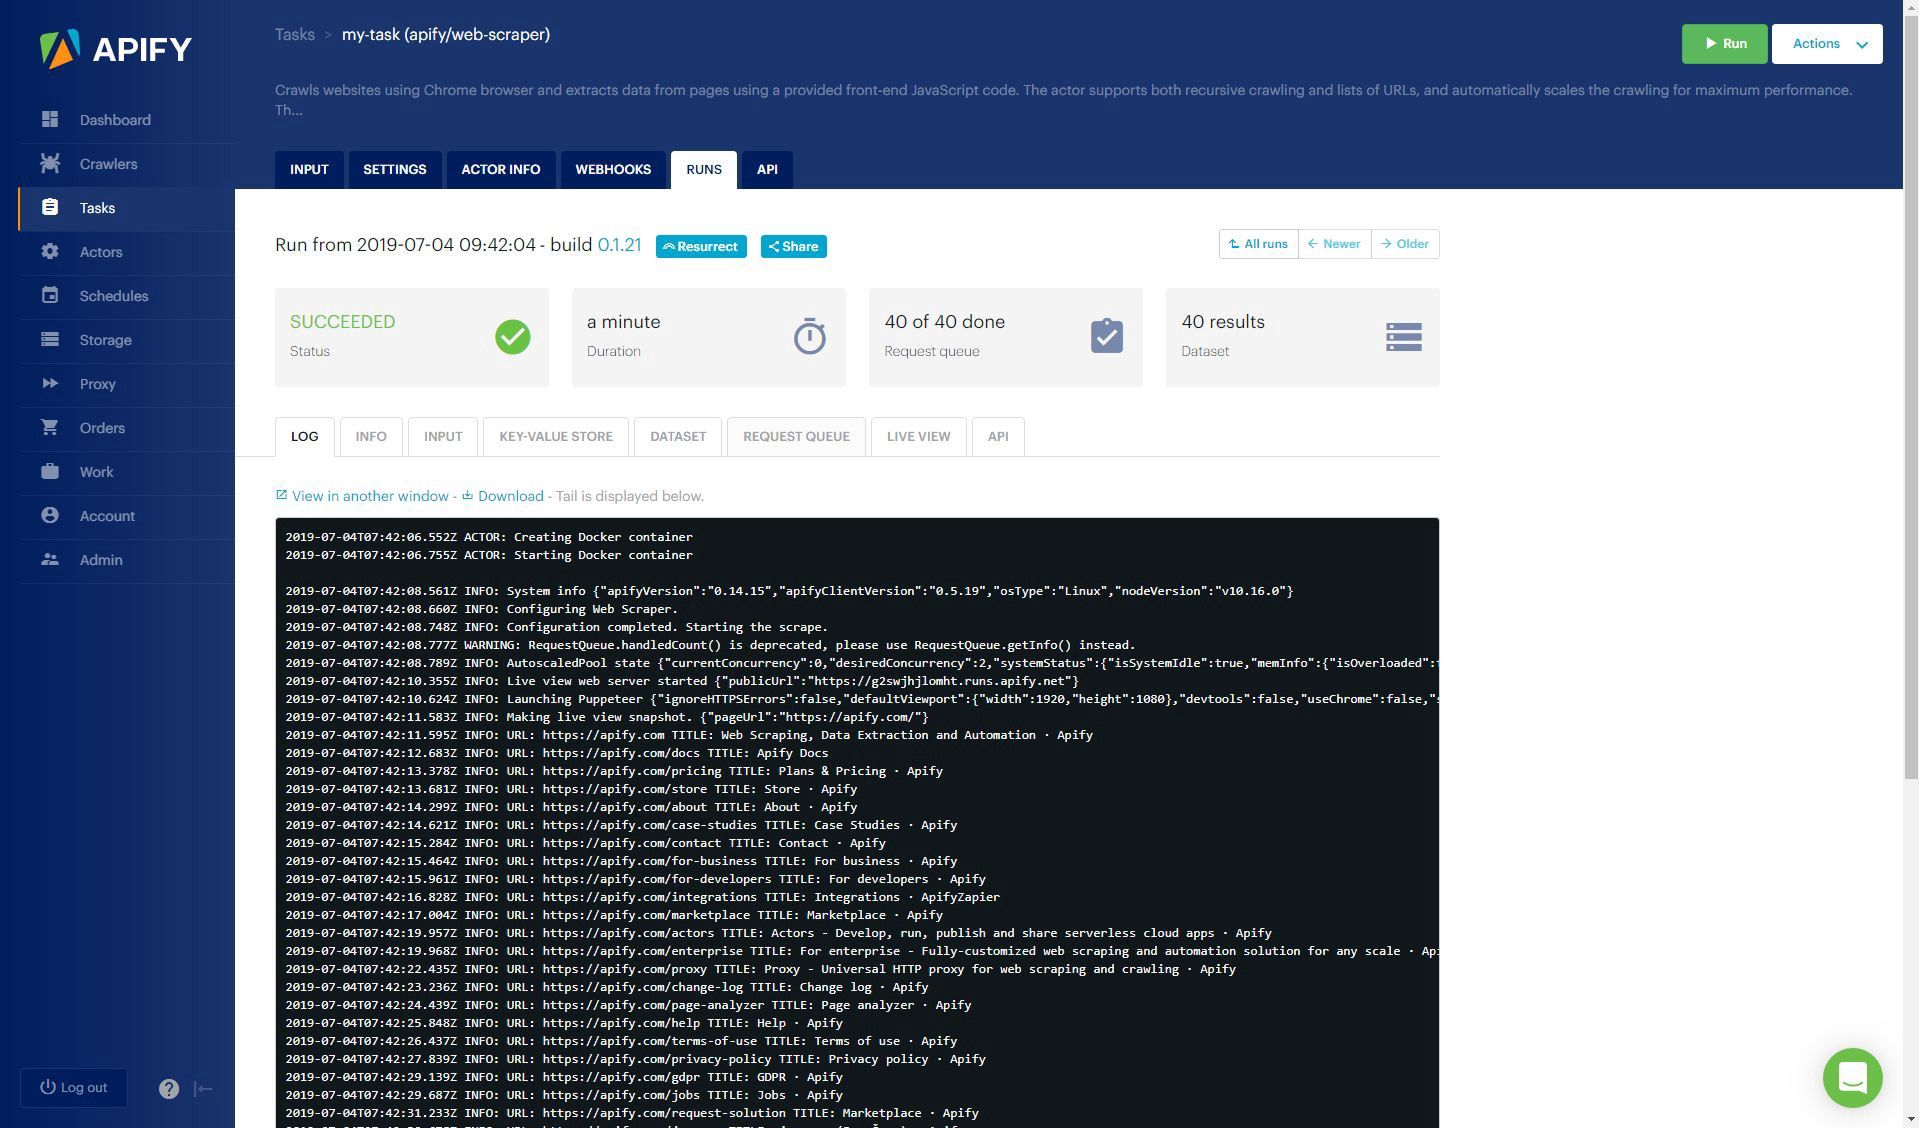Click the download icon beside Download
This screenshot has width=1919, height=1128.
(x=467, y=495)
